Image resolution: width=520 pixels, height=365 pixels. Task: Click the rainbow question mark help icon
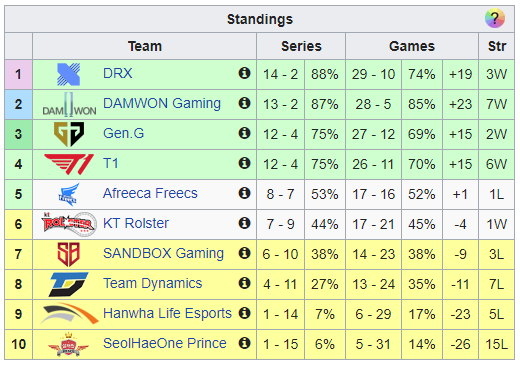pos(495,18)
